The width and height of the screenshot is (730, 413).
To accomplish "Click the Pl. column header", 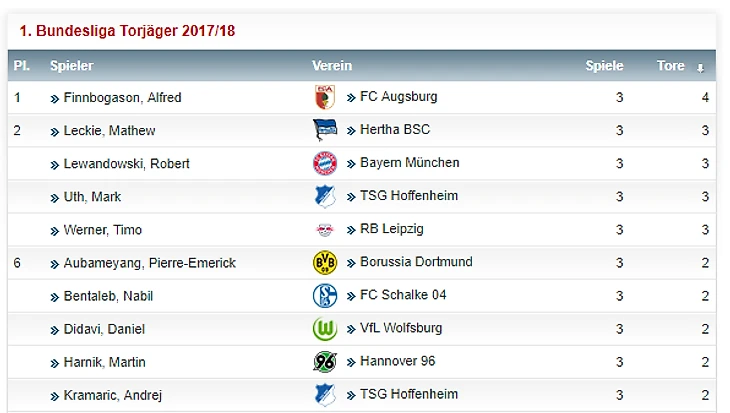I will click(x=21, y=66).
